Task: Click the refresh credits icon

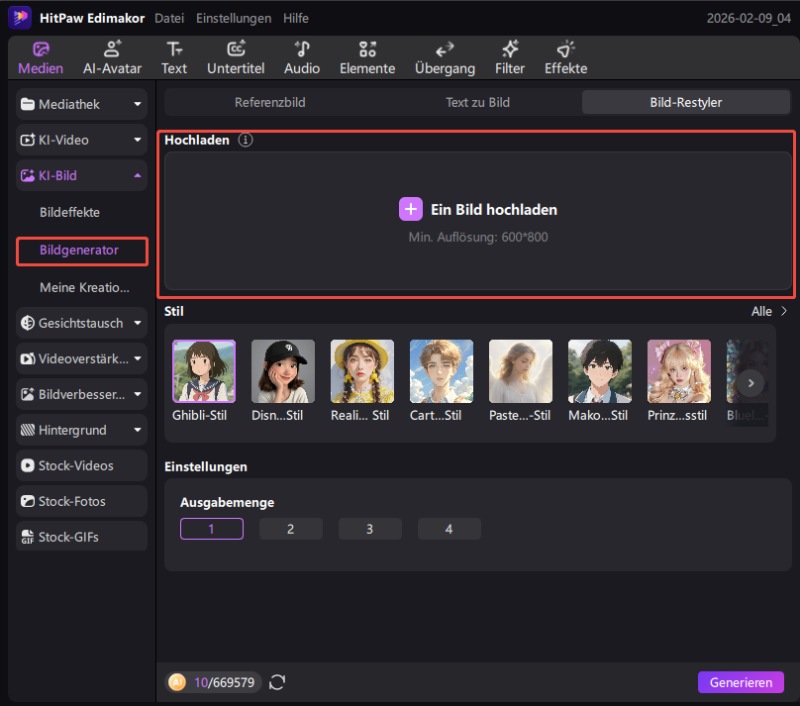Action: pyautogui.click(x=277, y=682)
